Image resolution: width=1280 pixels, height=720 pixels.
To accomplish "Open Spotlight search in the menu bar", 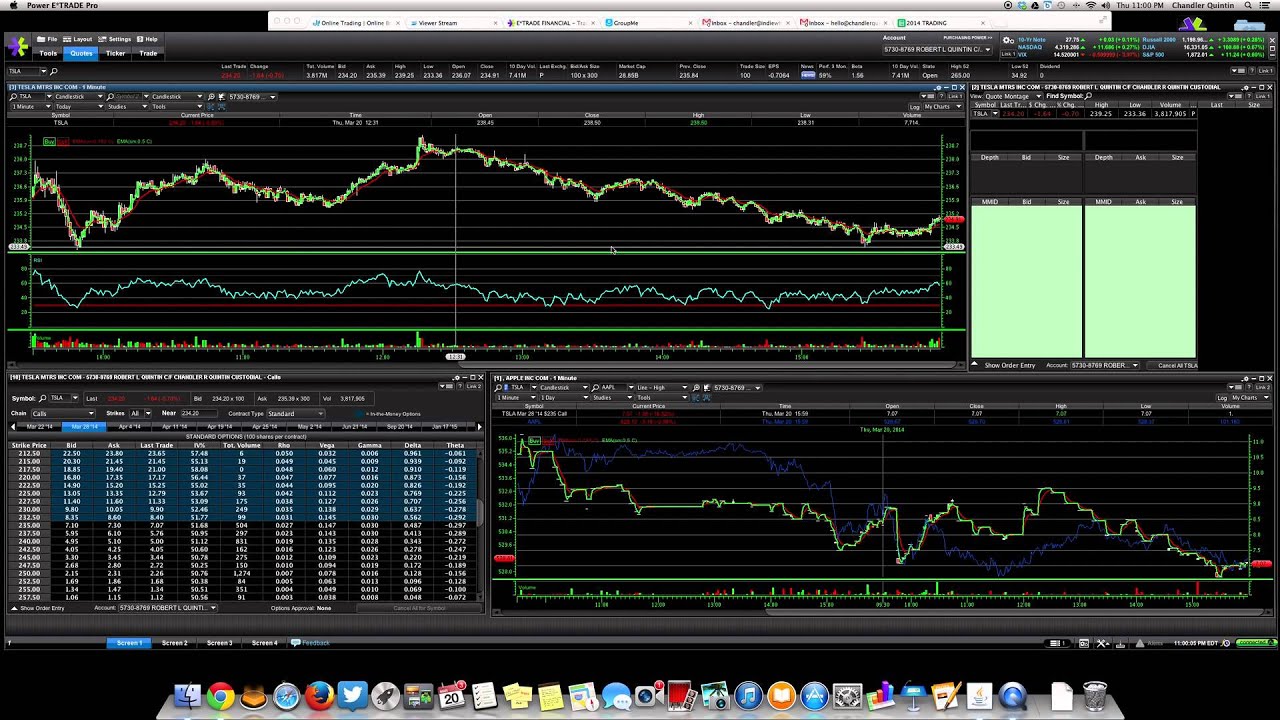I will (1249, 6).
